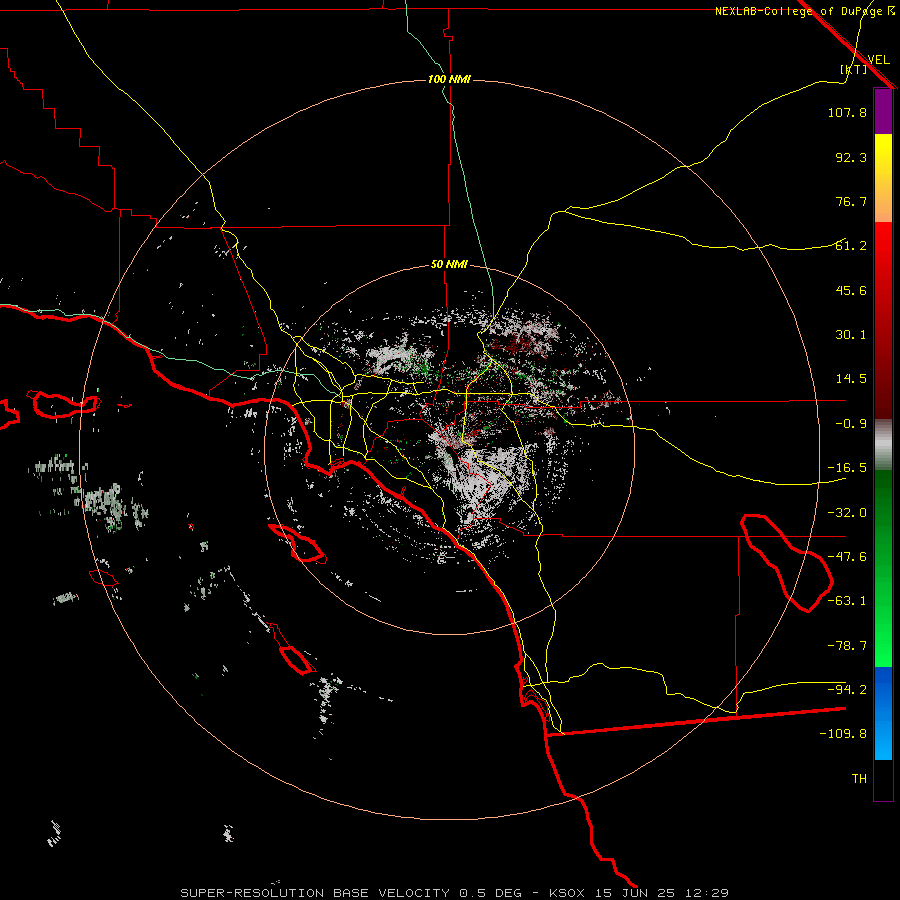Image resolution: width=900 pixels, height=900 pixels.
Task: Click the Super-Resolution Base Velocity caption
Action: point(455,893)
